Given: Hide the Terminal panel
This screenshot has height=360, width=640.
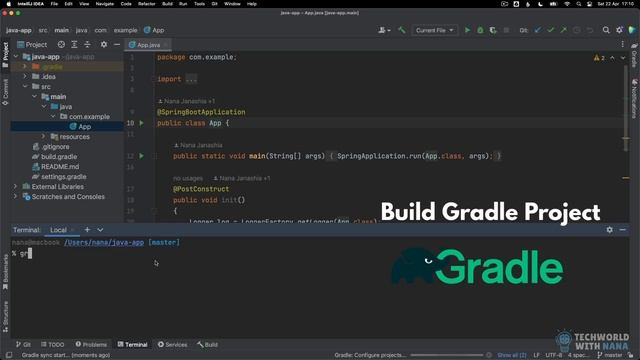Looking at the screenshot, I should click(x=622, y=230).
